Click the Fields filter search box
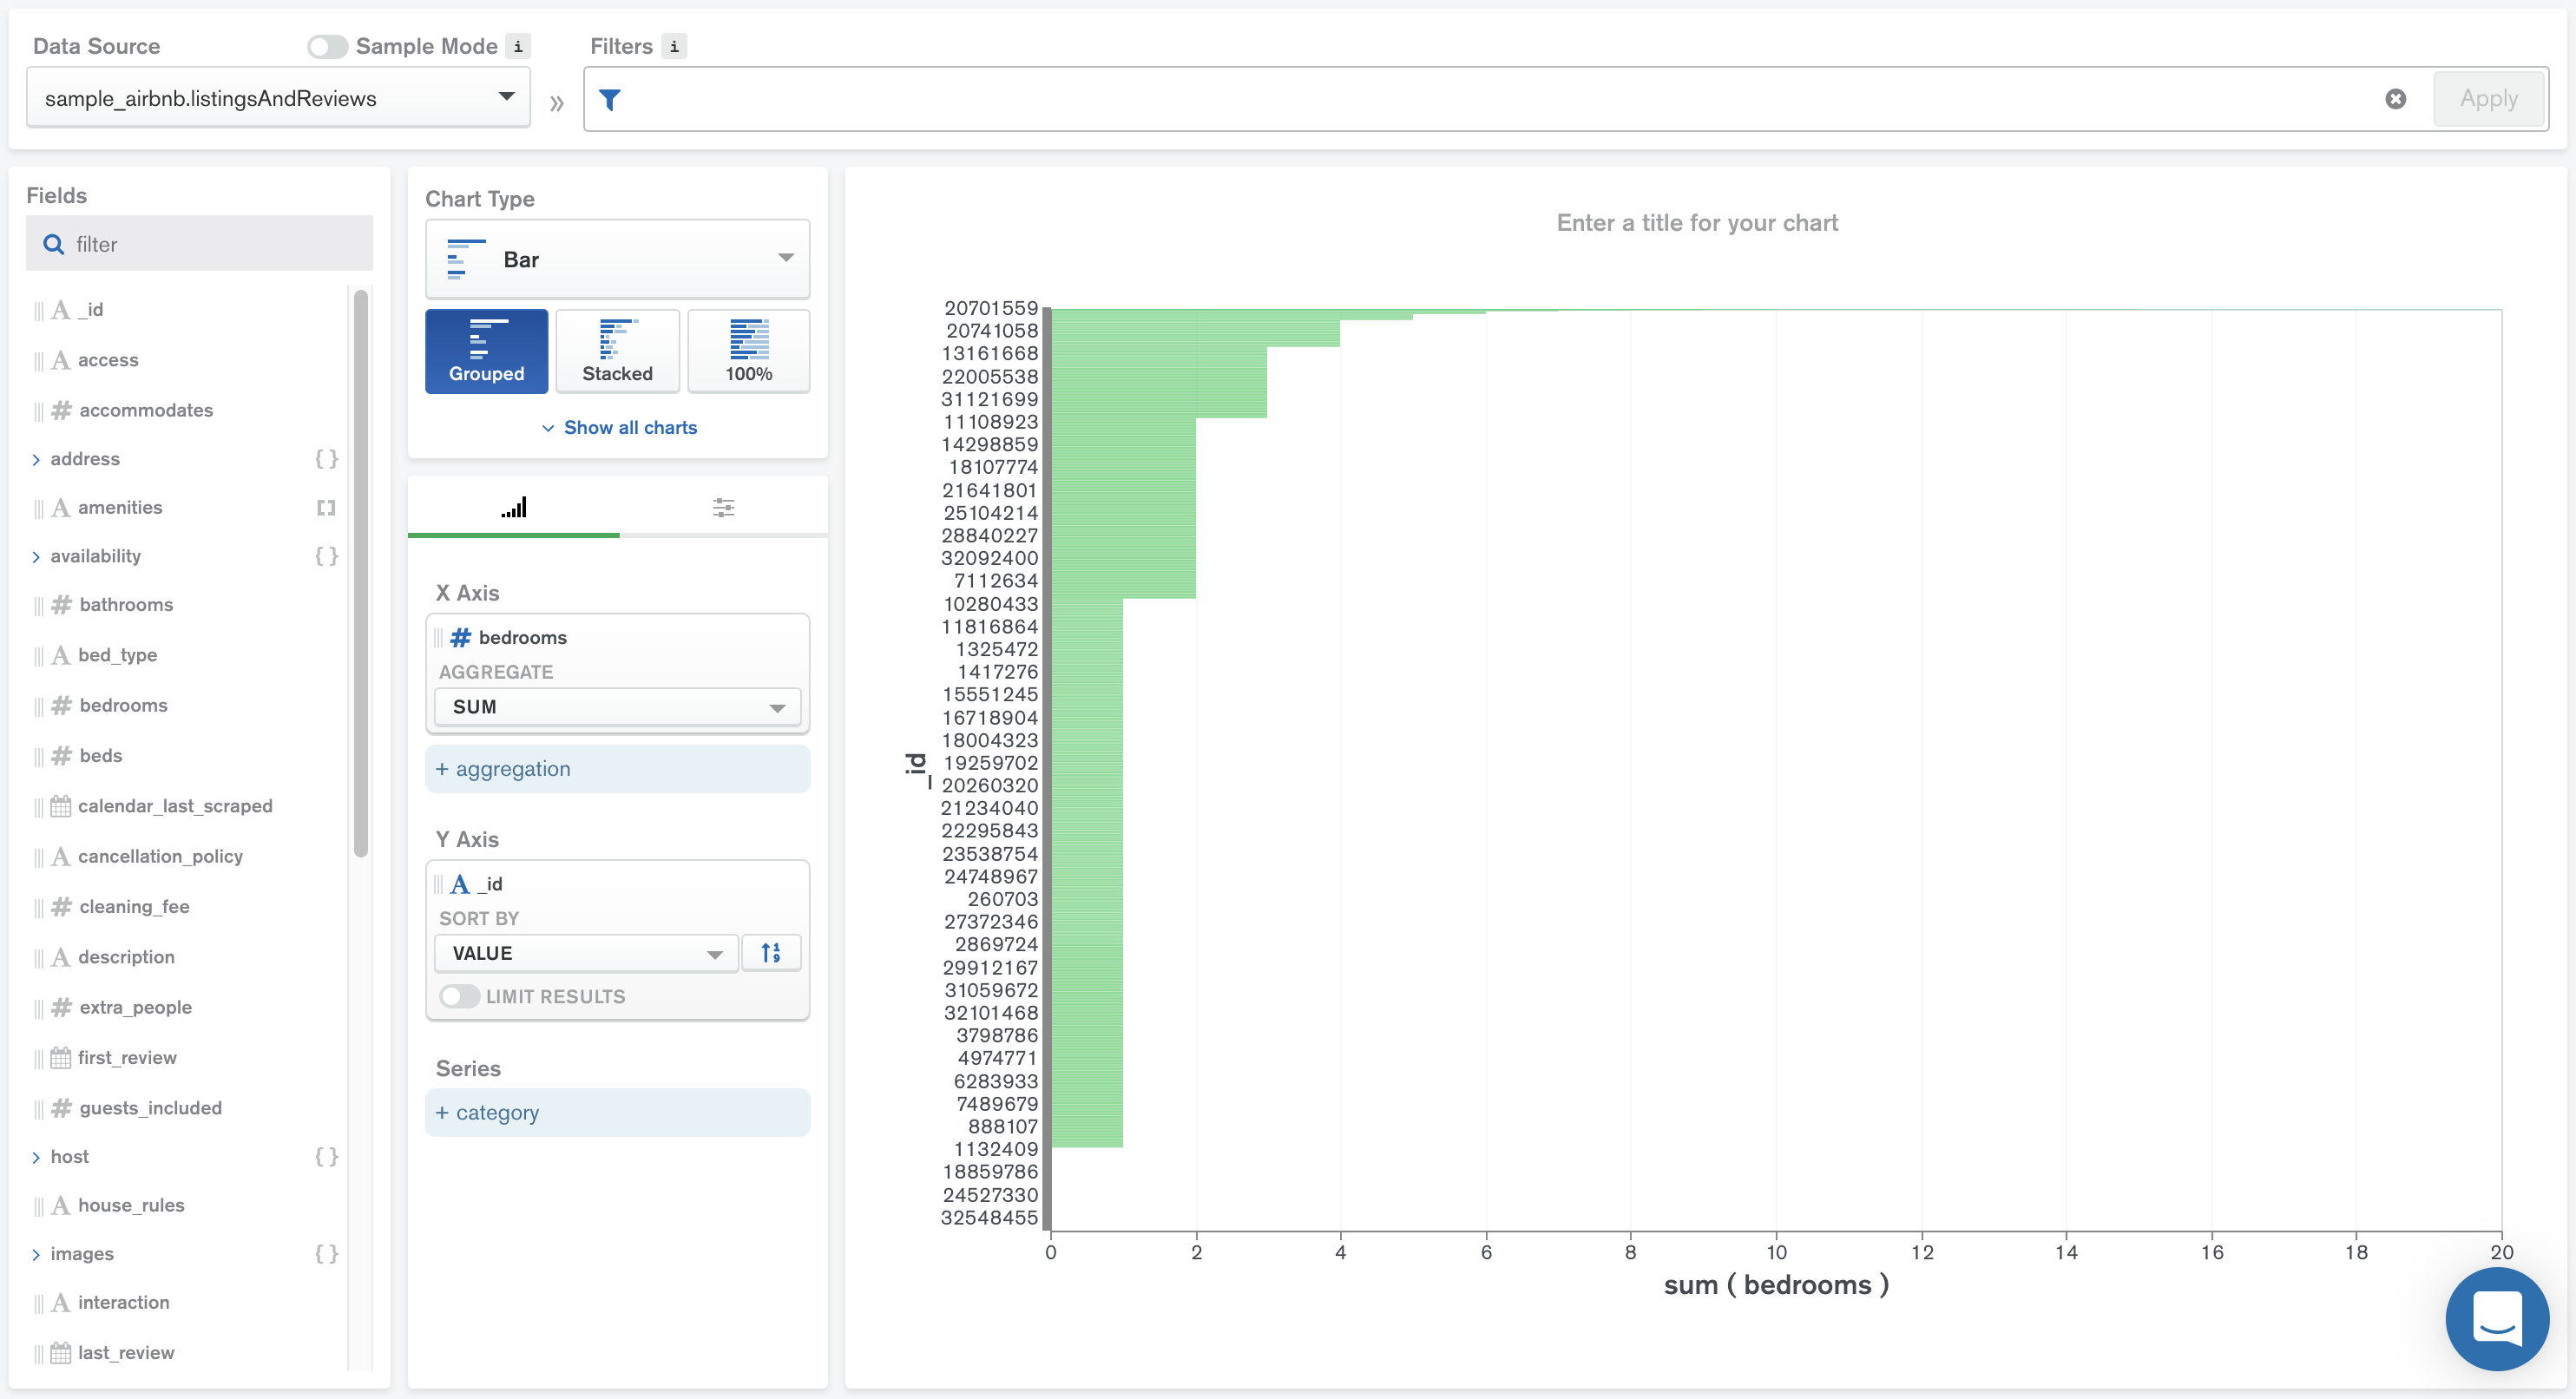 [199, 244]
